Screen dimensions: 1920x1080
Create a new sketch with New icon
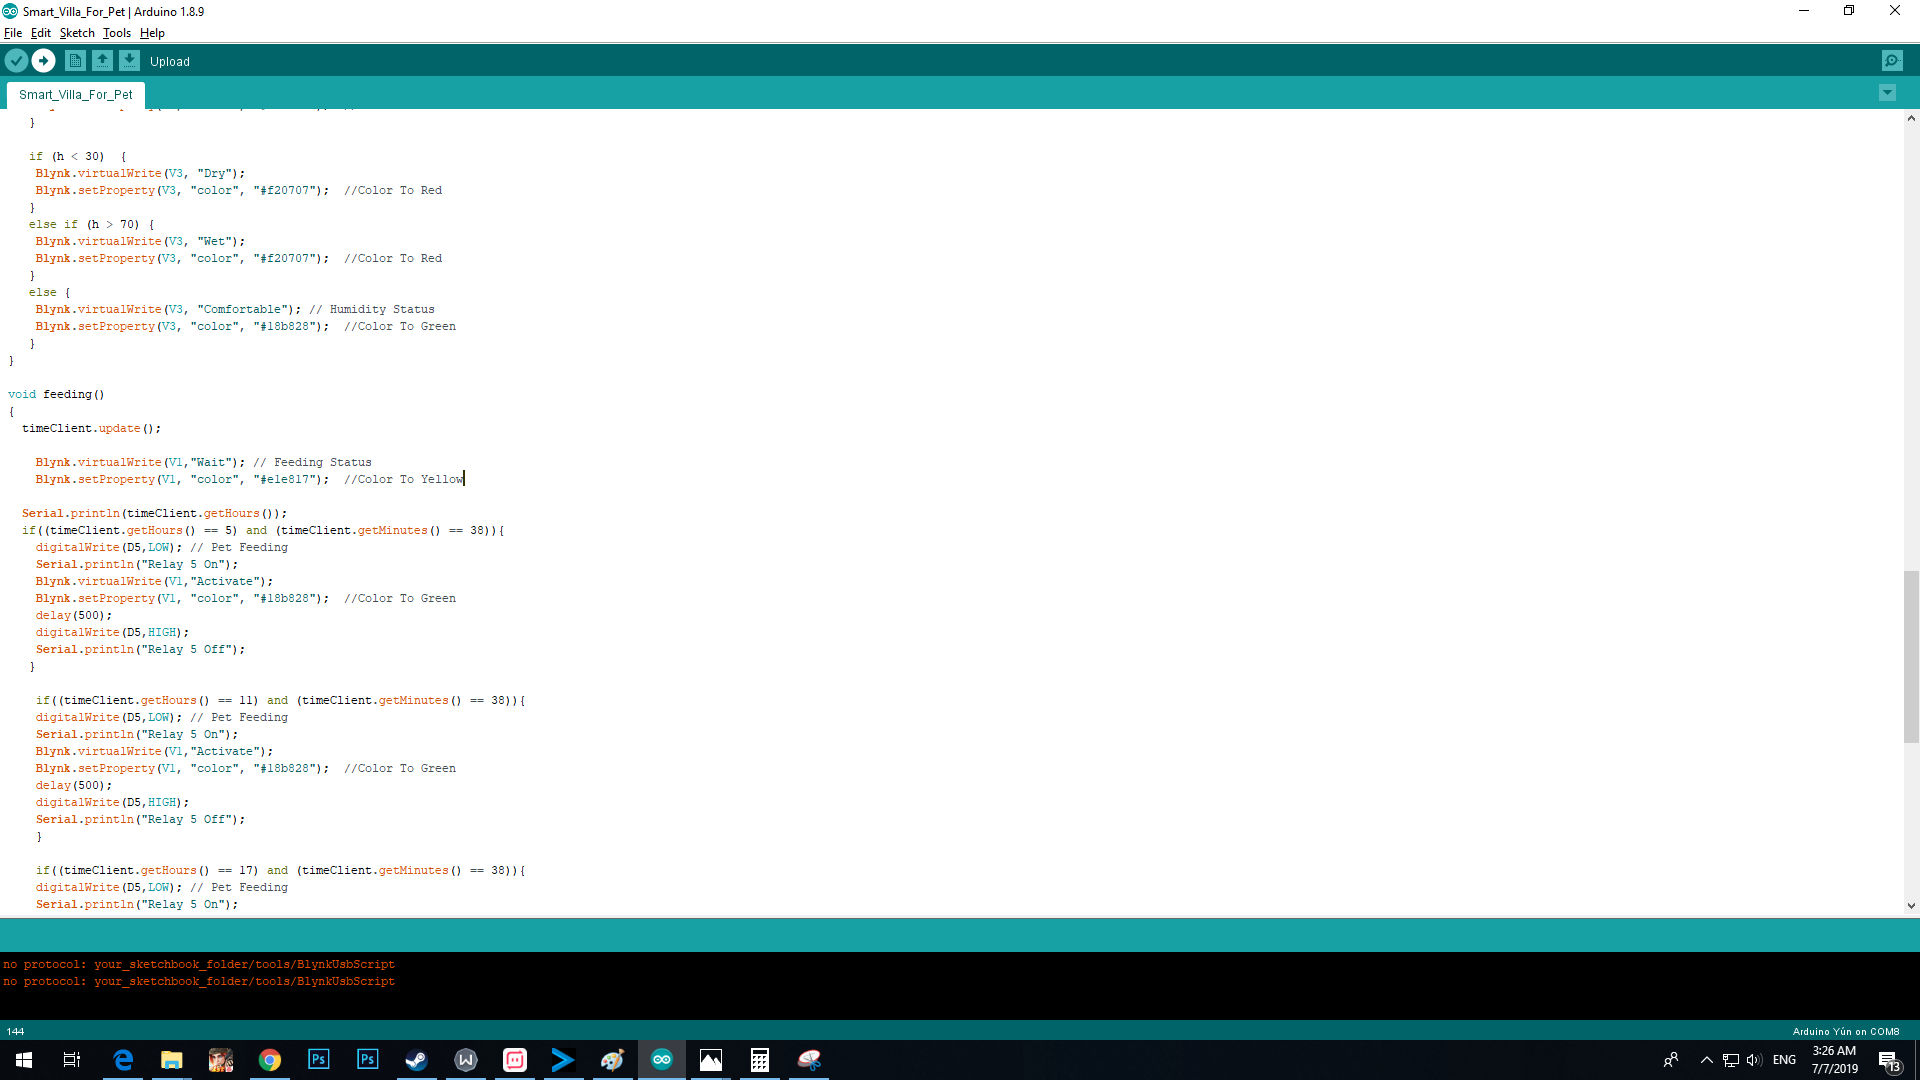coord(75,61)
